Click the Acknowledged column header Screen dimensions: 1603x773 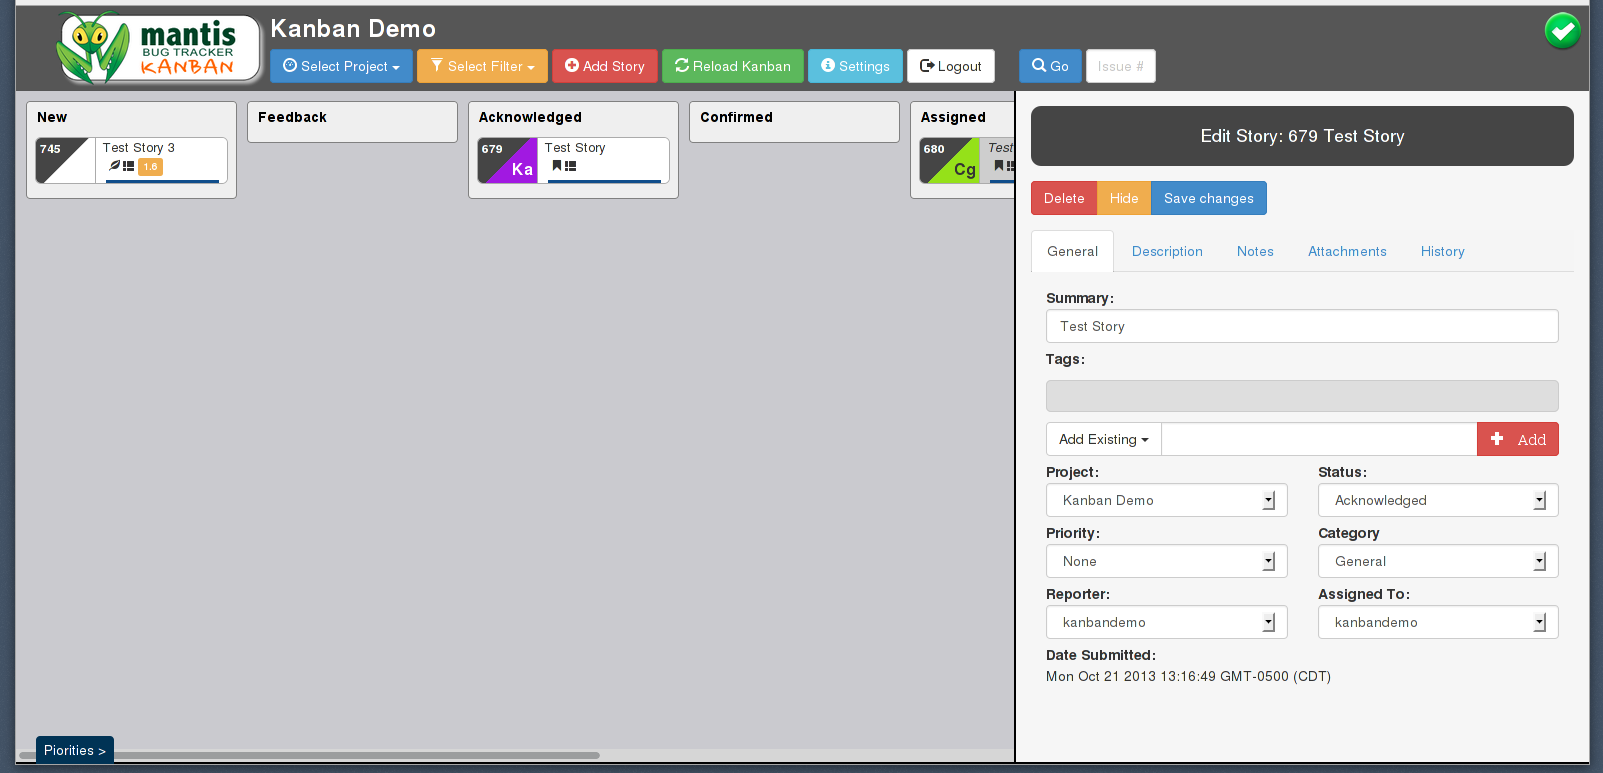coord(530,117)
